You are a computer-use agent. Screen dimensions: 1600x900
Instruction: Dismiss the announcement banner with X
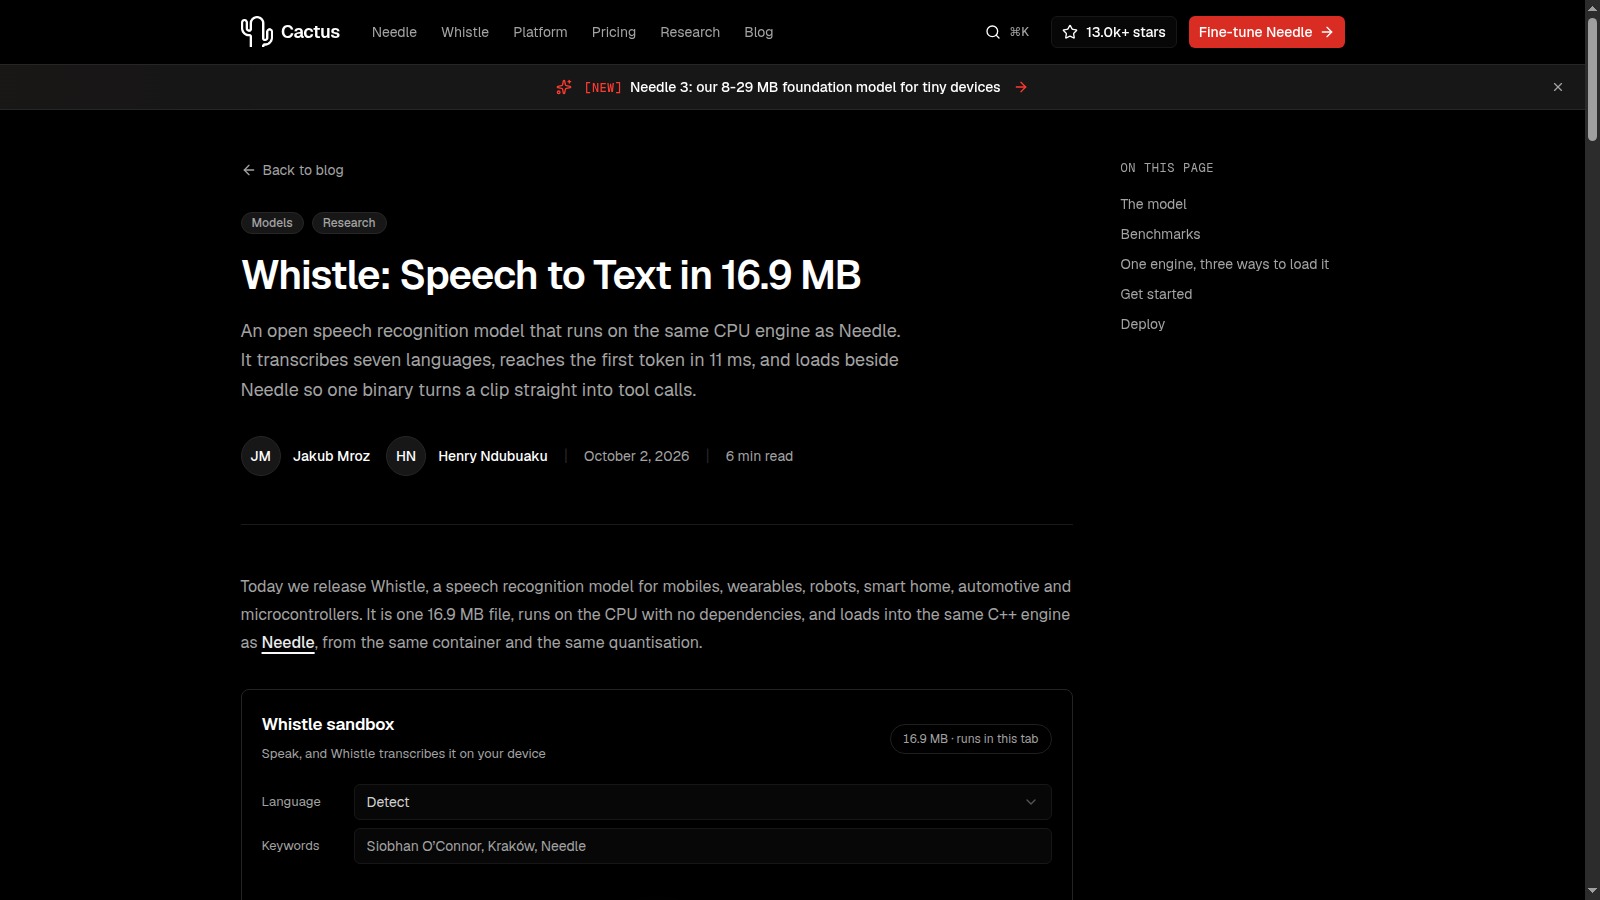coord(1558,87)
